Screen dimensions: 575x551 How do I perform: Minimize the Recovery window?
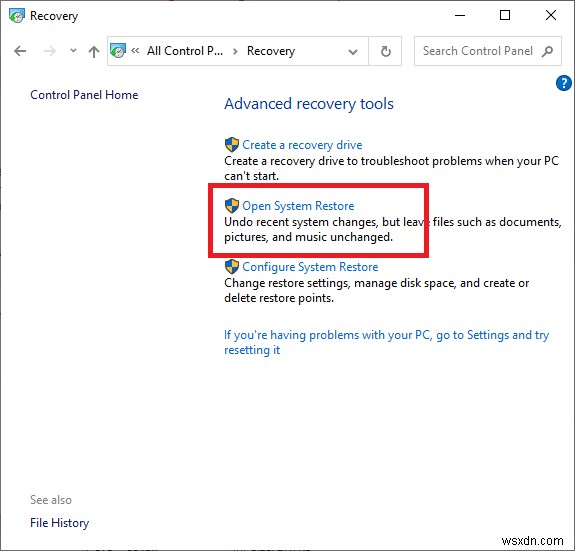[460, 15]
